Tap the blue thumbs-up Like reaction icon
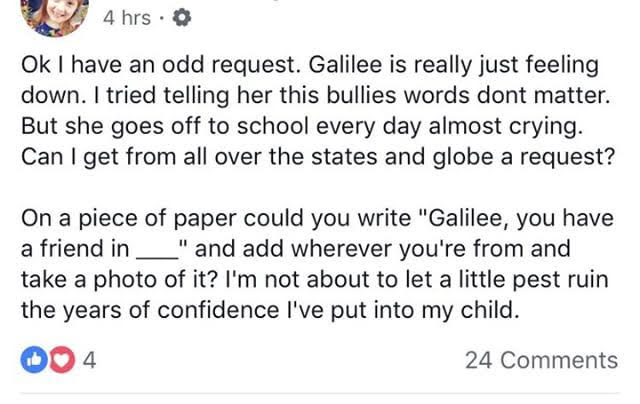The image size is (640, 404). tap(34, 360)
